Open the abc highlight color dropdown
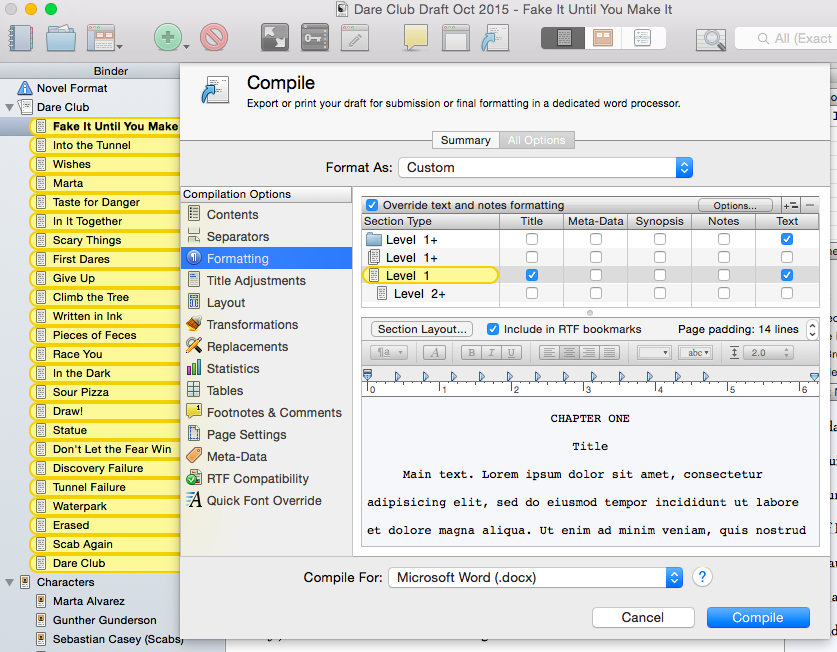This screenshot has height=652, width=837. (696, 352)
